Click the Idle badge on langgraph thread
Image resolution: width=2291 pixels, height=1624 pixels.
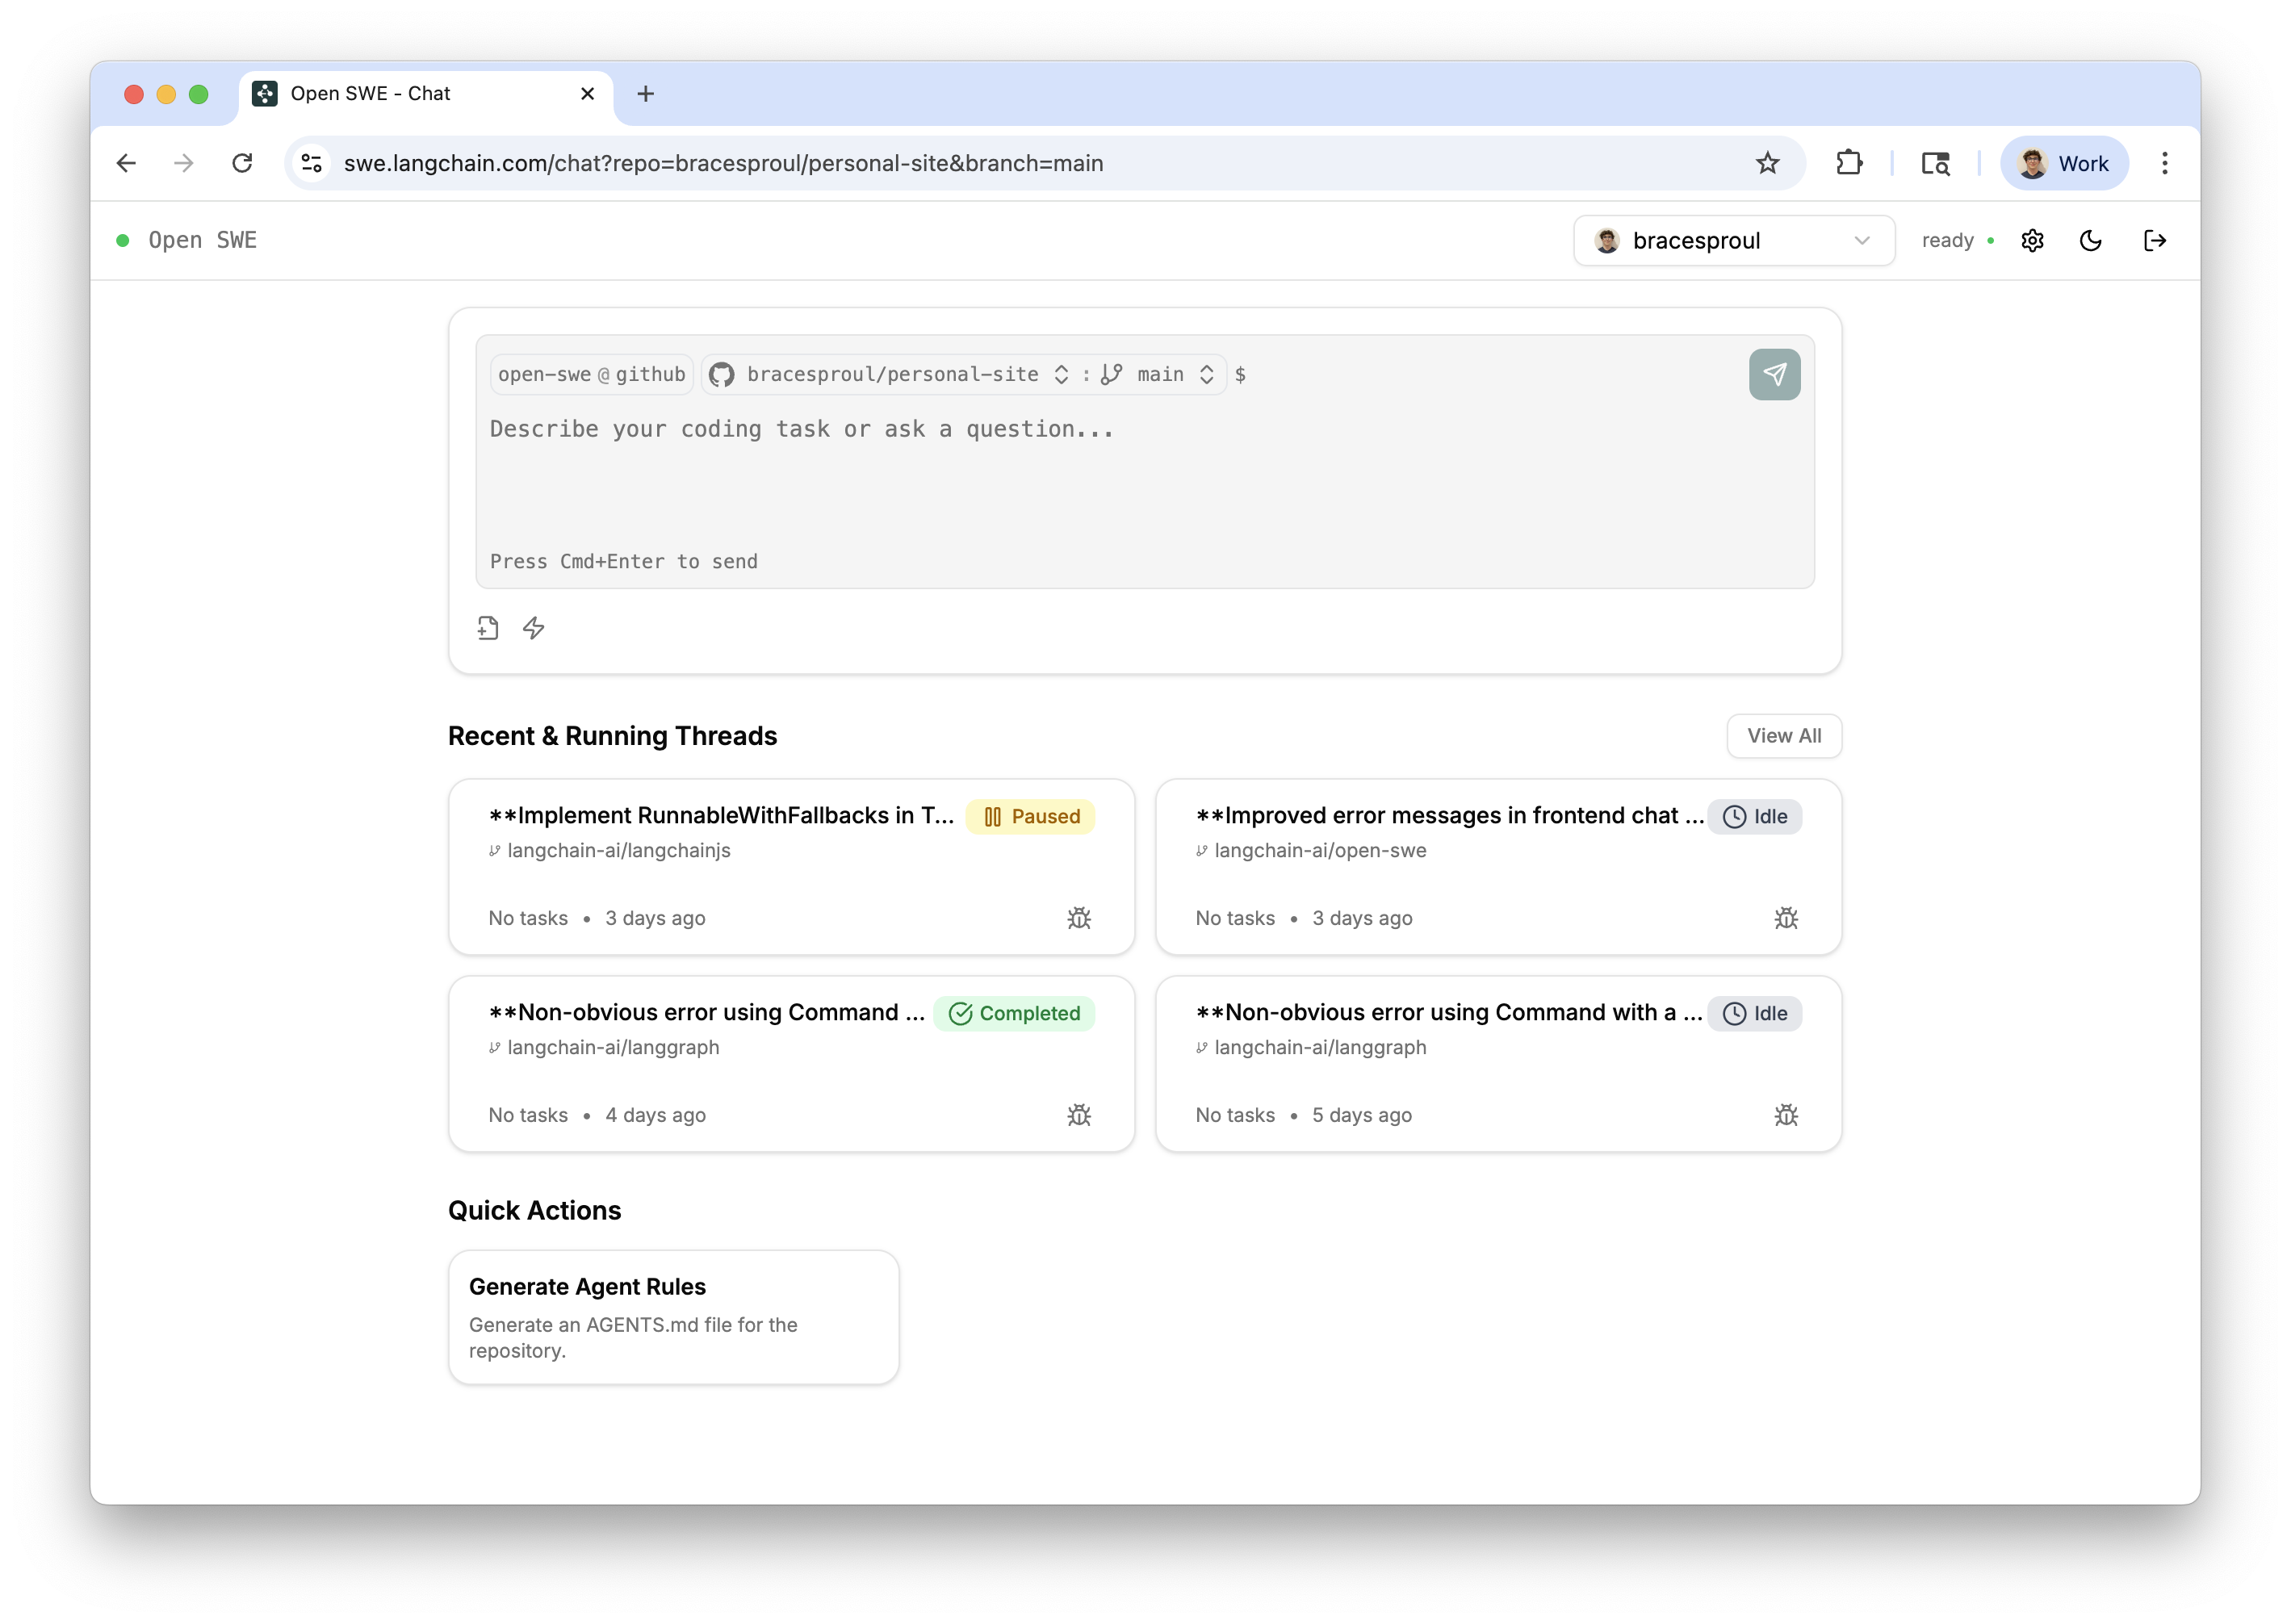pyautogui.click(x=1754, y=1014)
